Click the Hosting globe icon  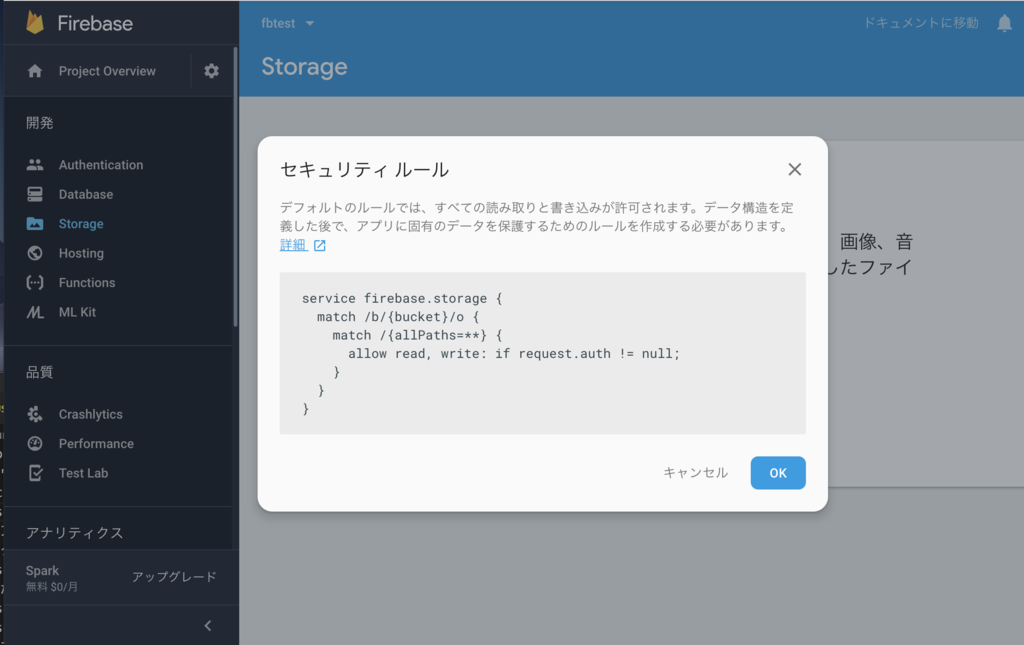(35, 253)
